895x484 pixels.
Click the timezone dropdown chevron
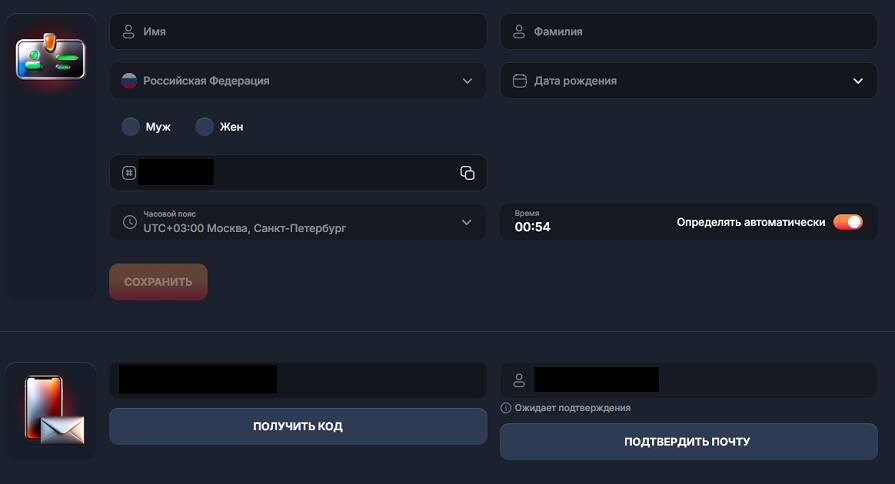466,222
